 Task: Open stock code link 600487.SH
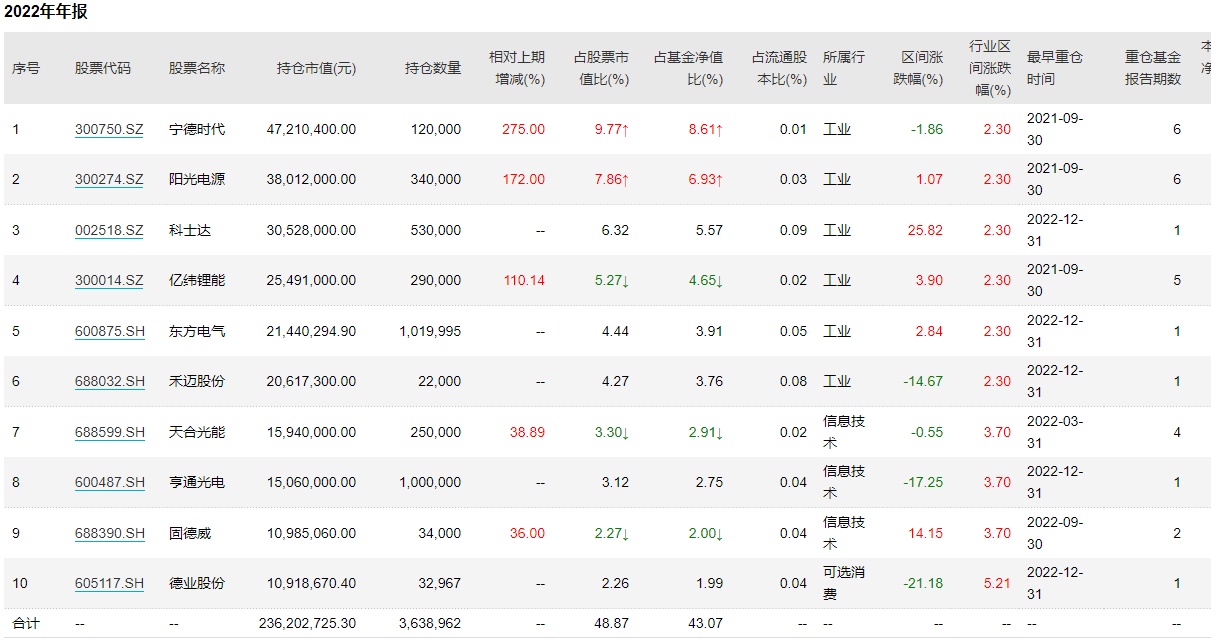[x=109, y=482]
